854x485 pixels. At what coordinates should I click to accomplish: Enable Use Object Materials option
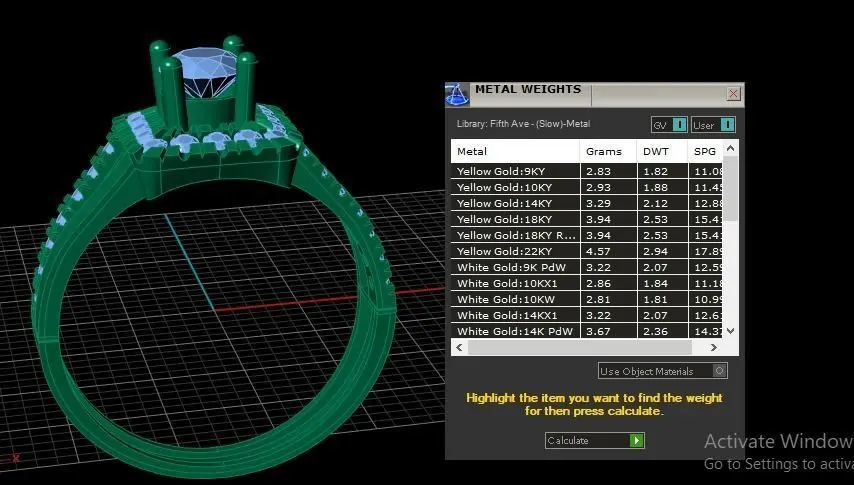[663, 371]
